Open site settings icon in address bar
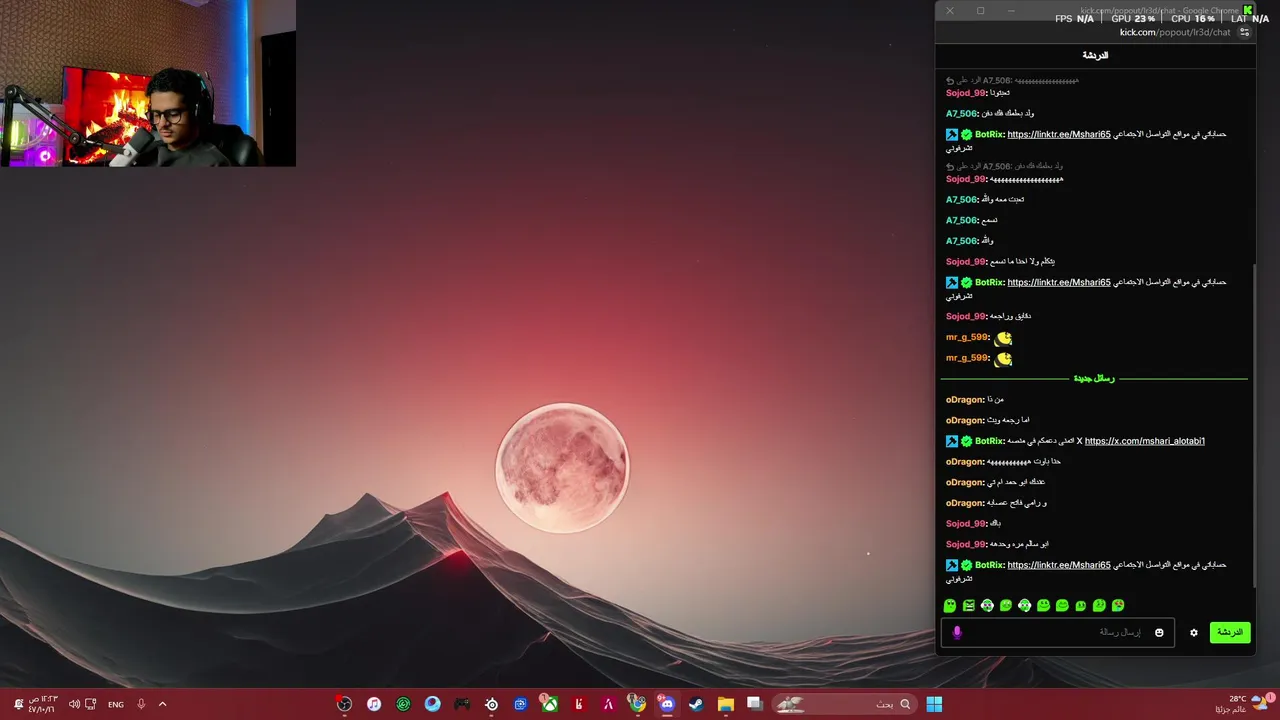Screen dimensions: 1280x720 pyautogui.click(x=1244, y=32)
